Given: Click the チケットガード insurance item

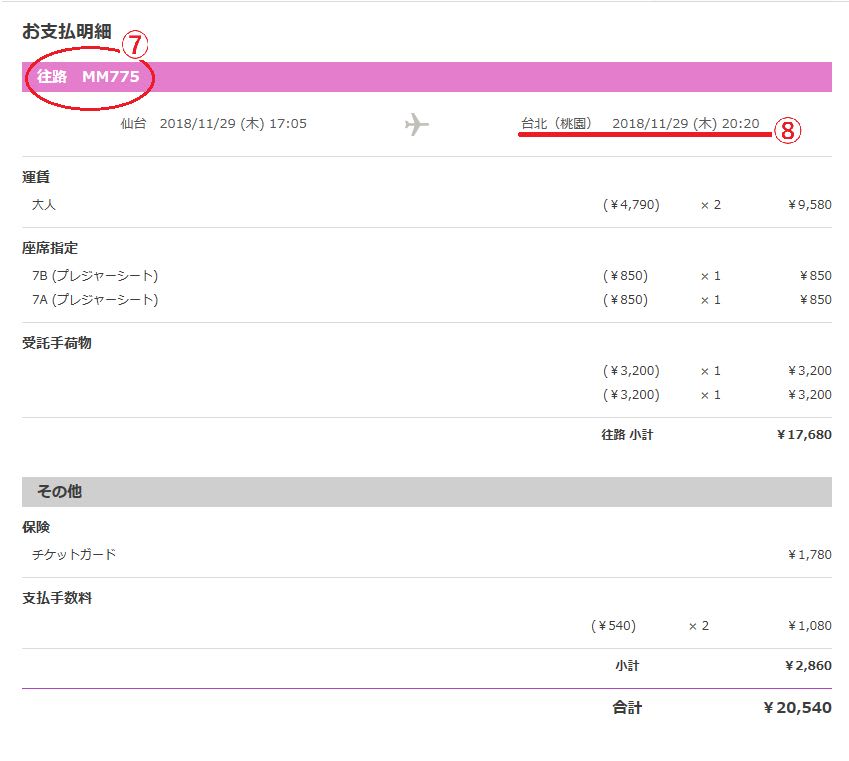Looking at the screenshot, I should pyautogui.click(x=74, y=555).
